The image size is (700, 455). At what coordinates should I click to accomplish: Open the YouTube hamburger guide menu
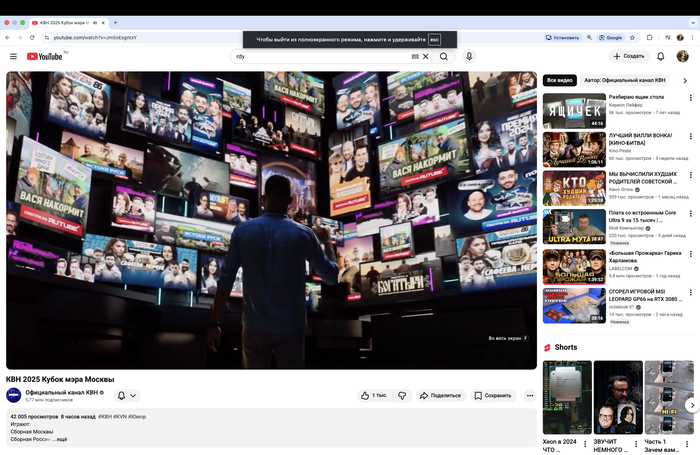pos(13,57)
